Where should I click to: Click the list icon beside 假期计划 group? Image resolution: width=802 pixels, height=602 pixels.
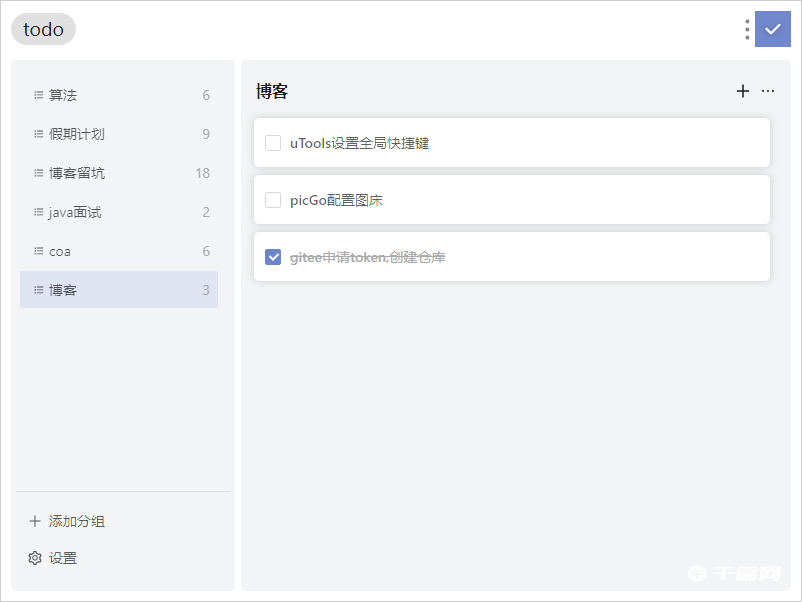[x=37, y=133]
